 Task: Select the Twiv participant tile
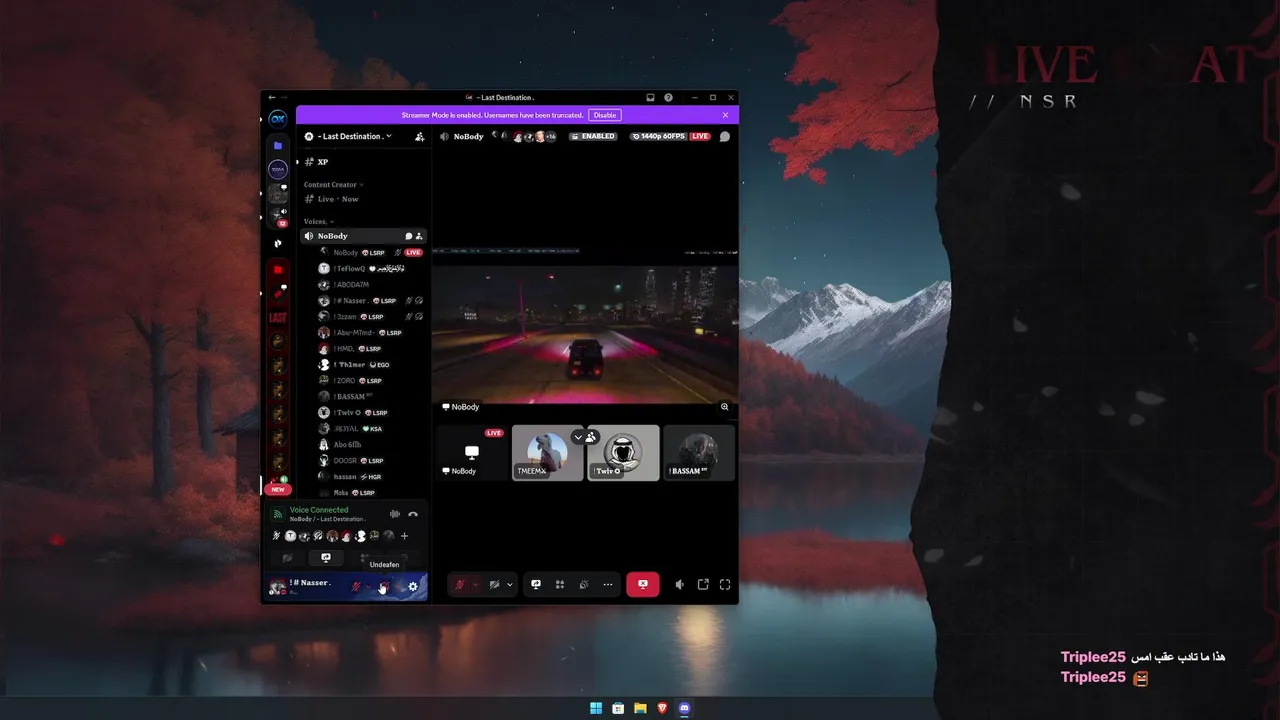pos(623,453)
